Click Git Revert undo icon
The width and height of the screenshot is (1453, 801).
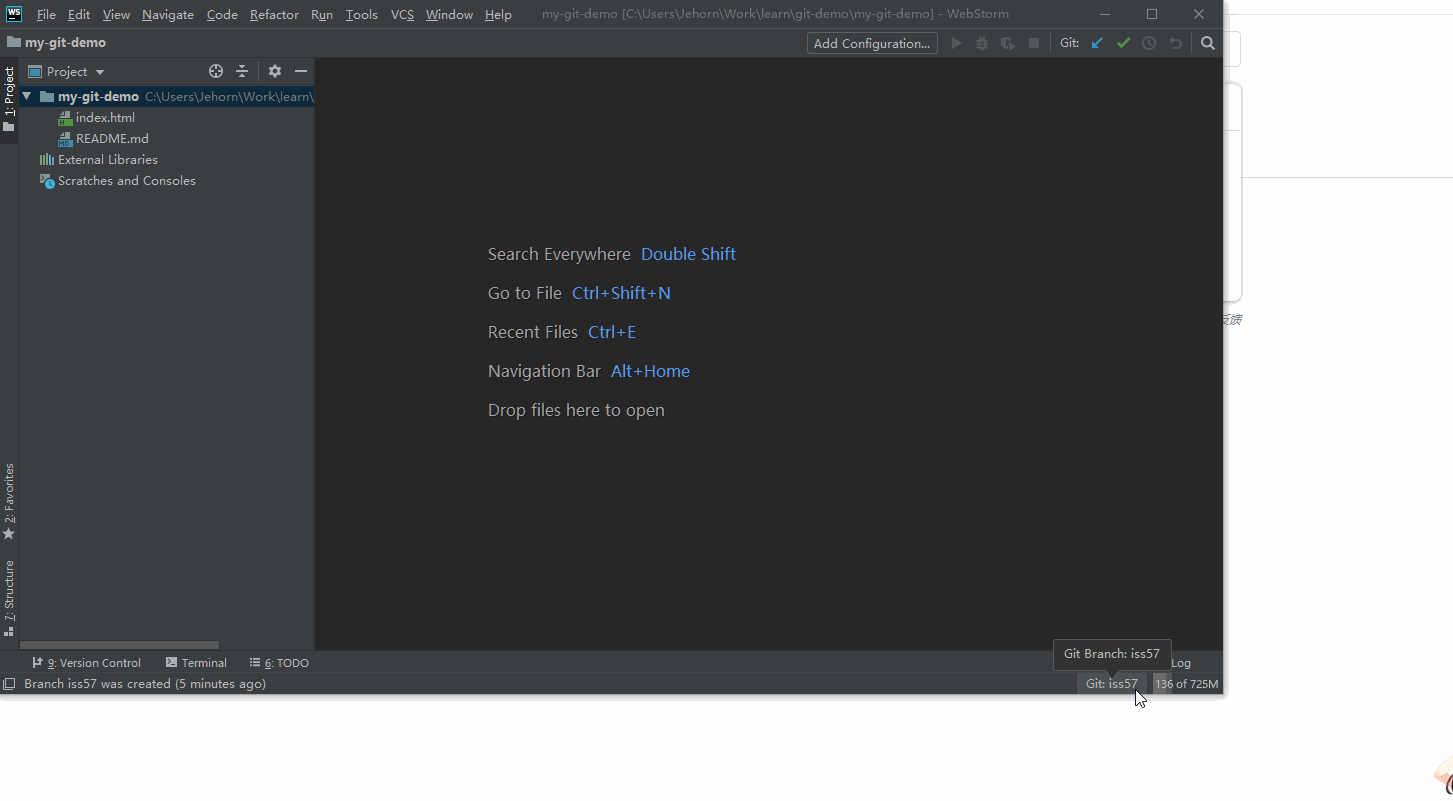[1176, 43]
